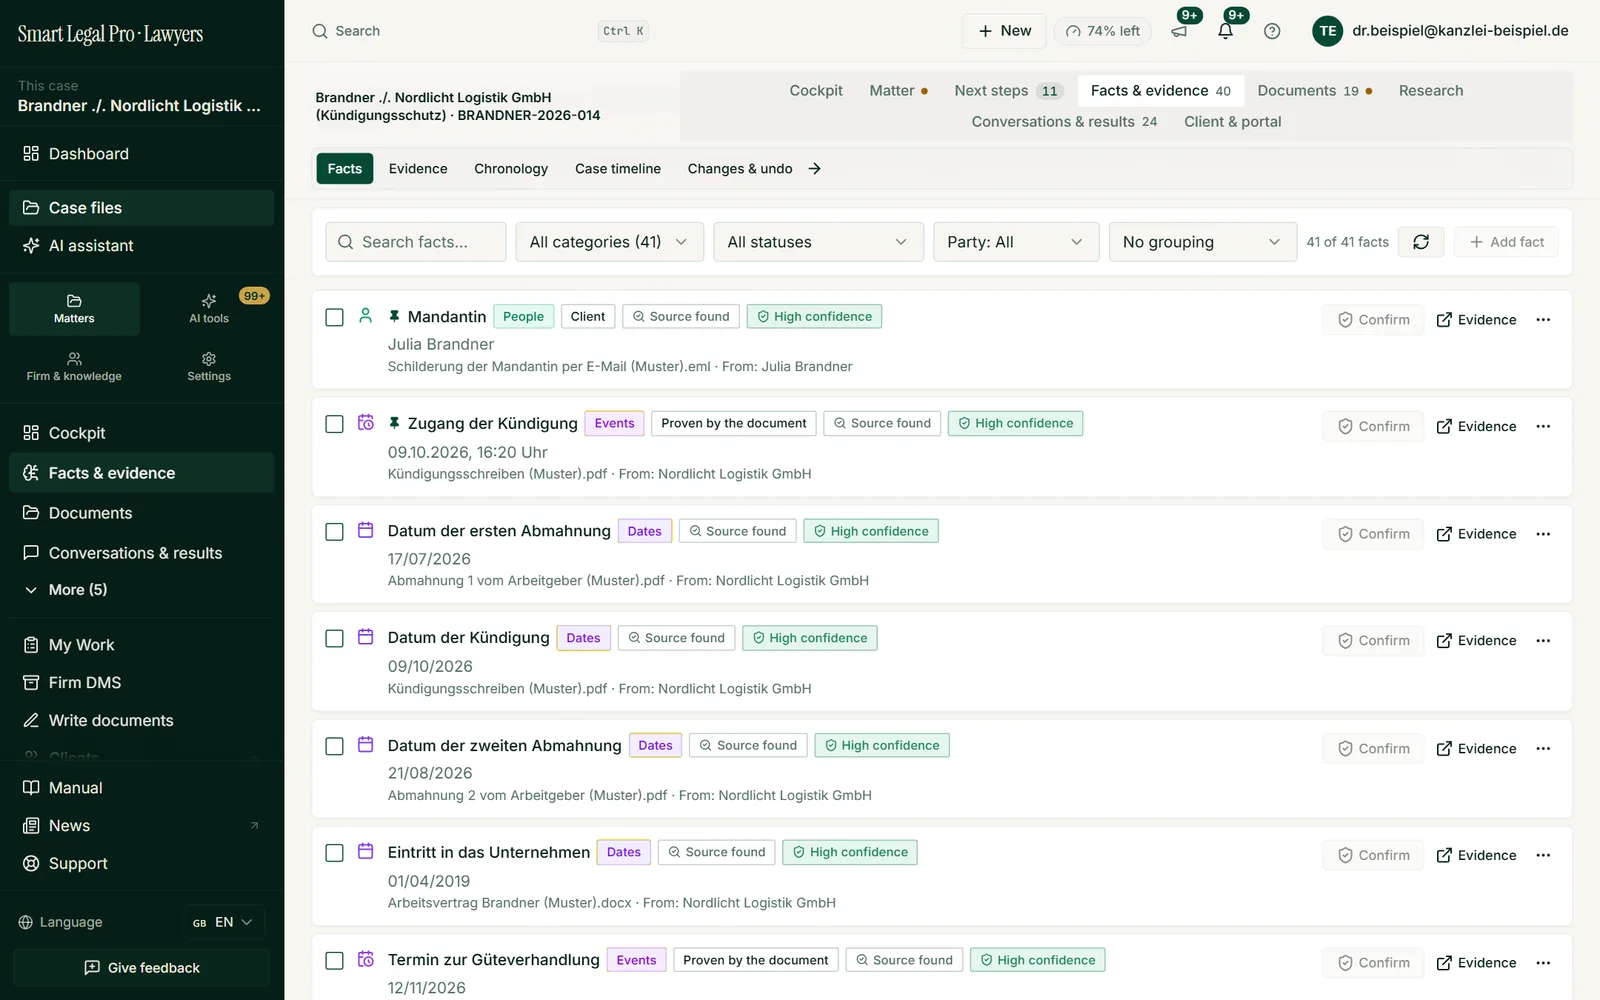Open more options for Datum der zweiten Abmahnung
The width and height of the screenshot is (1600, 1000).
point(1543,749)
